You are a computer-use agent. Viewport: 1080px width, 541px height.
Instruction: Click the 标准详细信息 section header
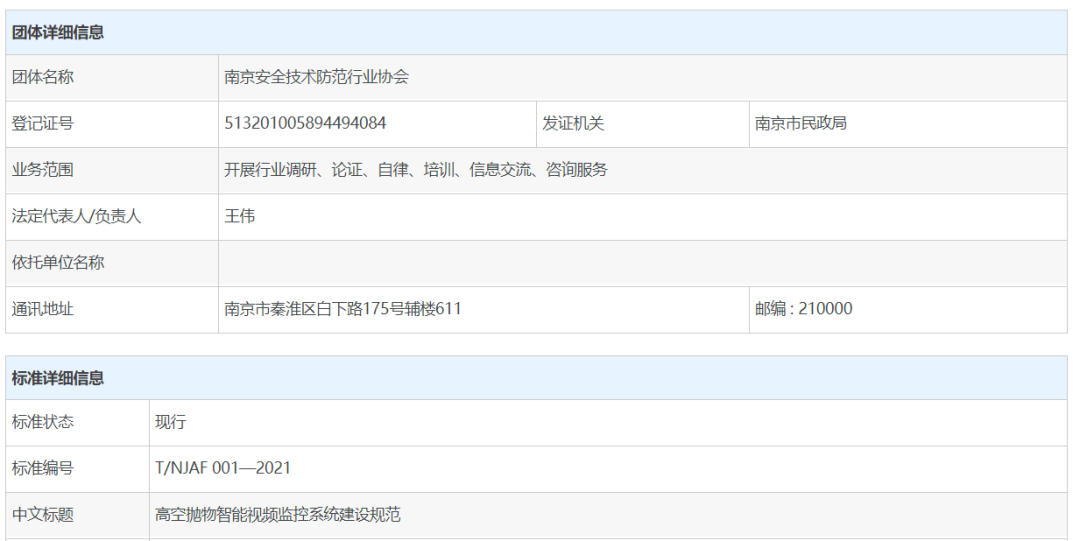point(58,378)
